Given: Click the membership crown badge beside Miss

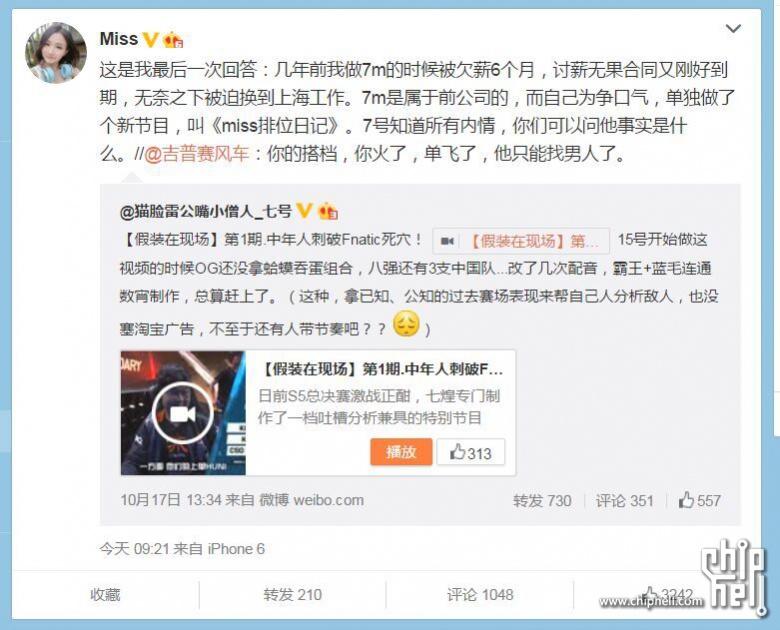Looking at the screenshot, I should click(x=173, y=40).
